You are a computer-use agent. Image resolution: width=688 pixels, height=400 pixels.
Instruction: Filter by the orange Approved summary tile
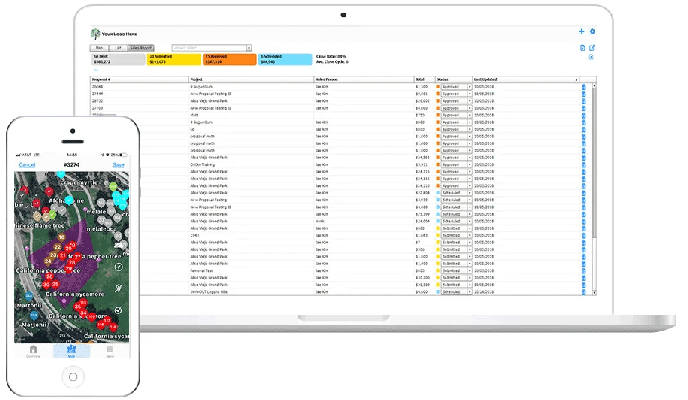pyautogui.click(x=229, y=59)
